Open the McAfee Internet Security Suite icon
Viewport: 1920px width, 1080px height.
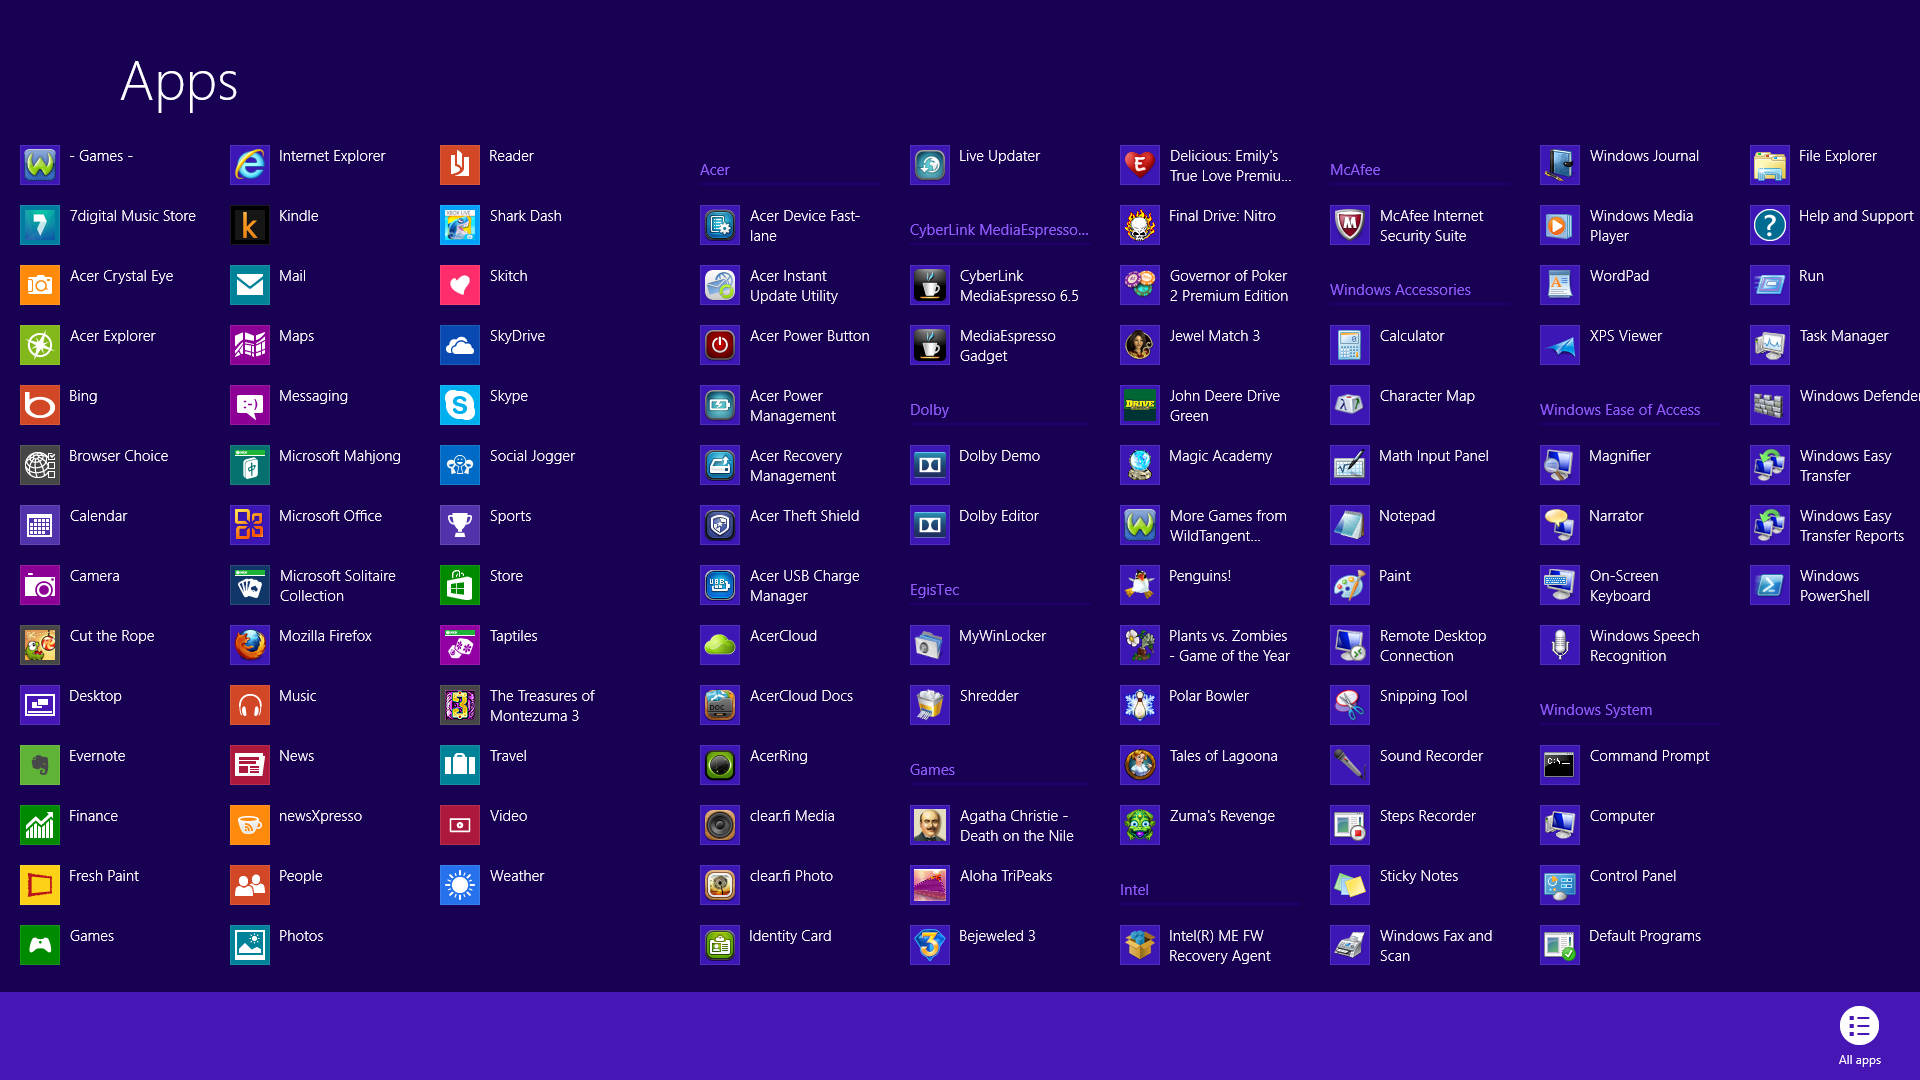(1350, 225)
